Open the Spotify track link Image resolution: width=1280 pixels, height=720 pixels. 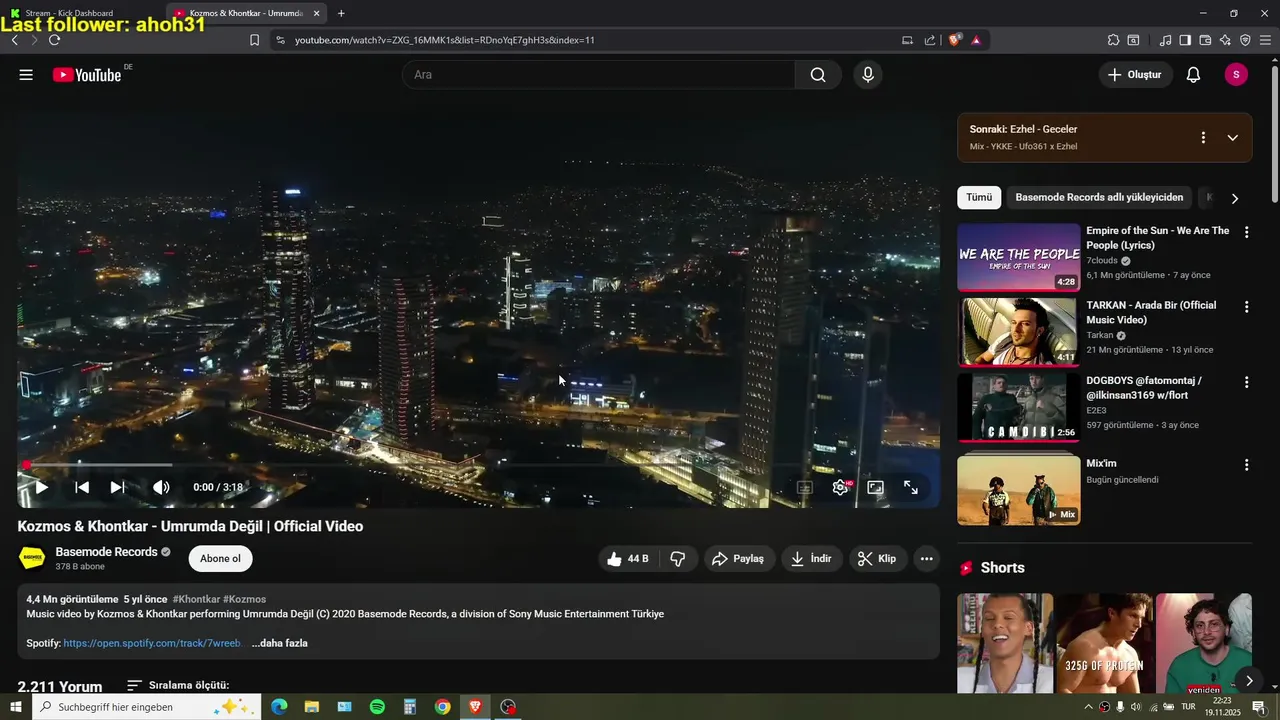point(153,643)
